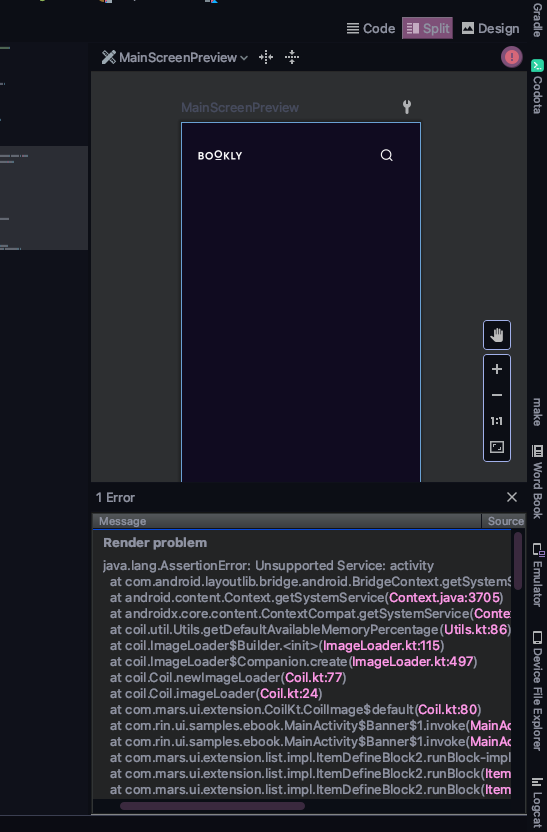The height and width of the screenshot is (832, 547).
Task: Activate the pan hand tool
Action: (x=497, y=335)
